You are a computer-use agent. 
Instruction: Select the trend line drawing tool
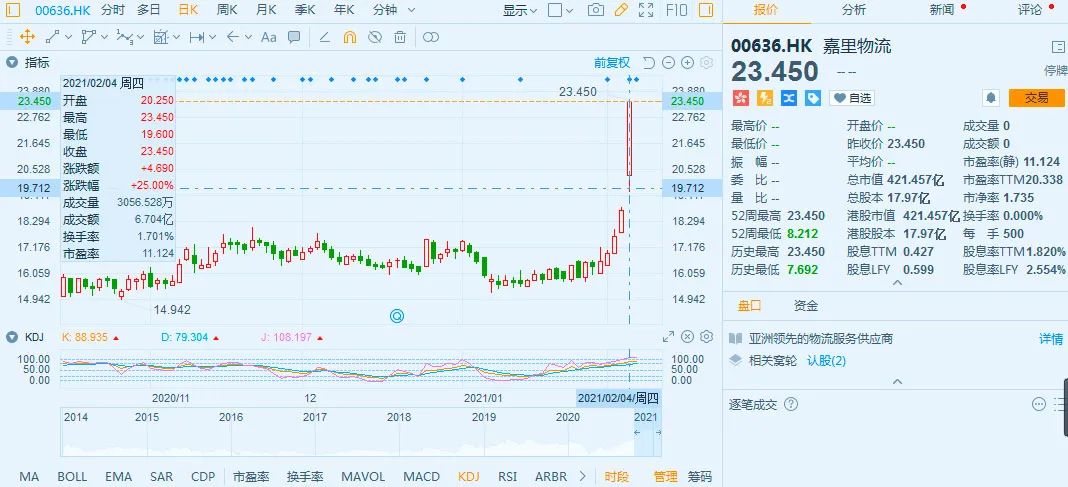[52, 37]
